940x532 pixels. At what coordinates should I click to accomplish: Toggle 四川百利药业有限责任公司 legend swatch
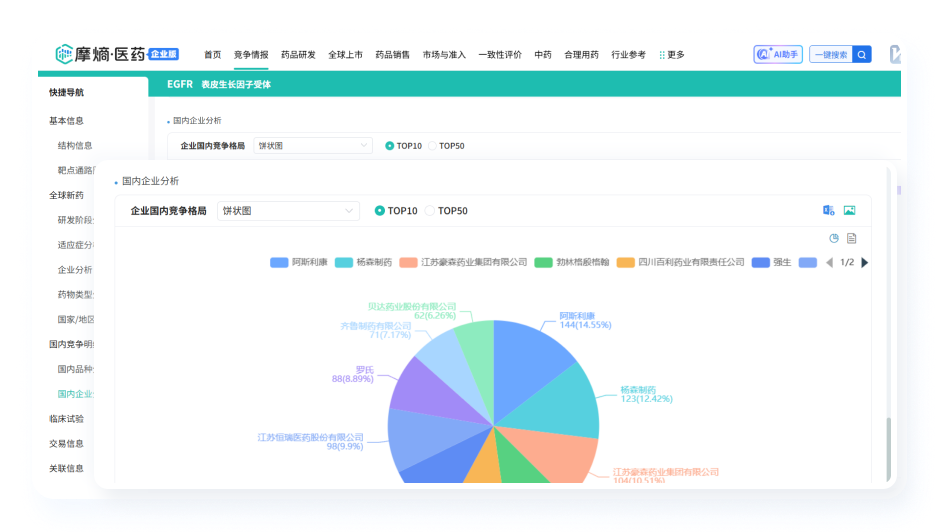coord(625,262)
